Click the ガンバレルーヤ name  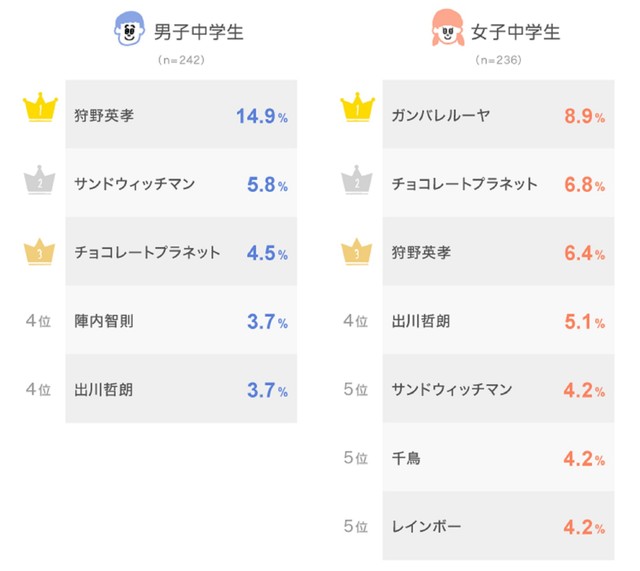click(441, 116)
